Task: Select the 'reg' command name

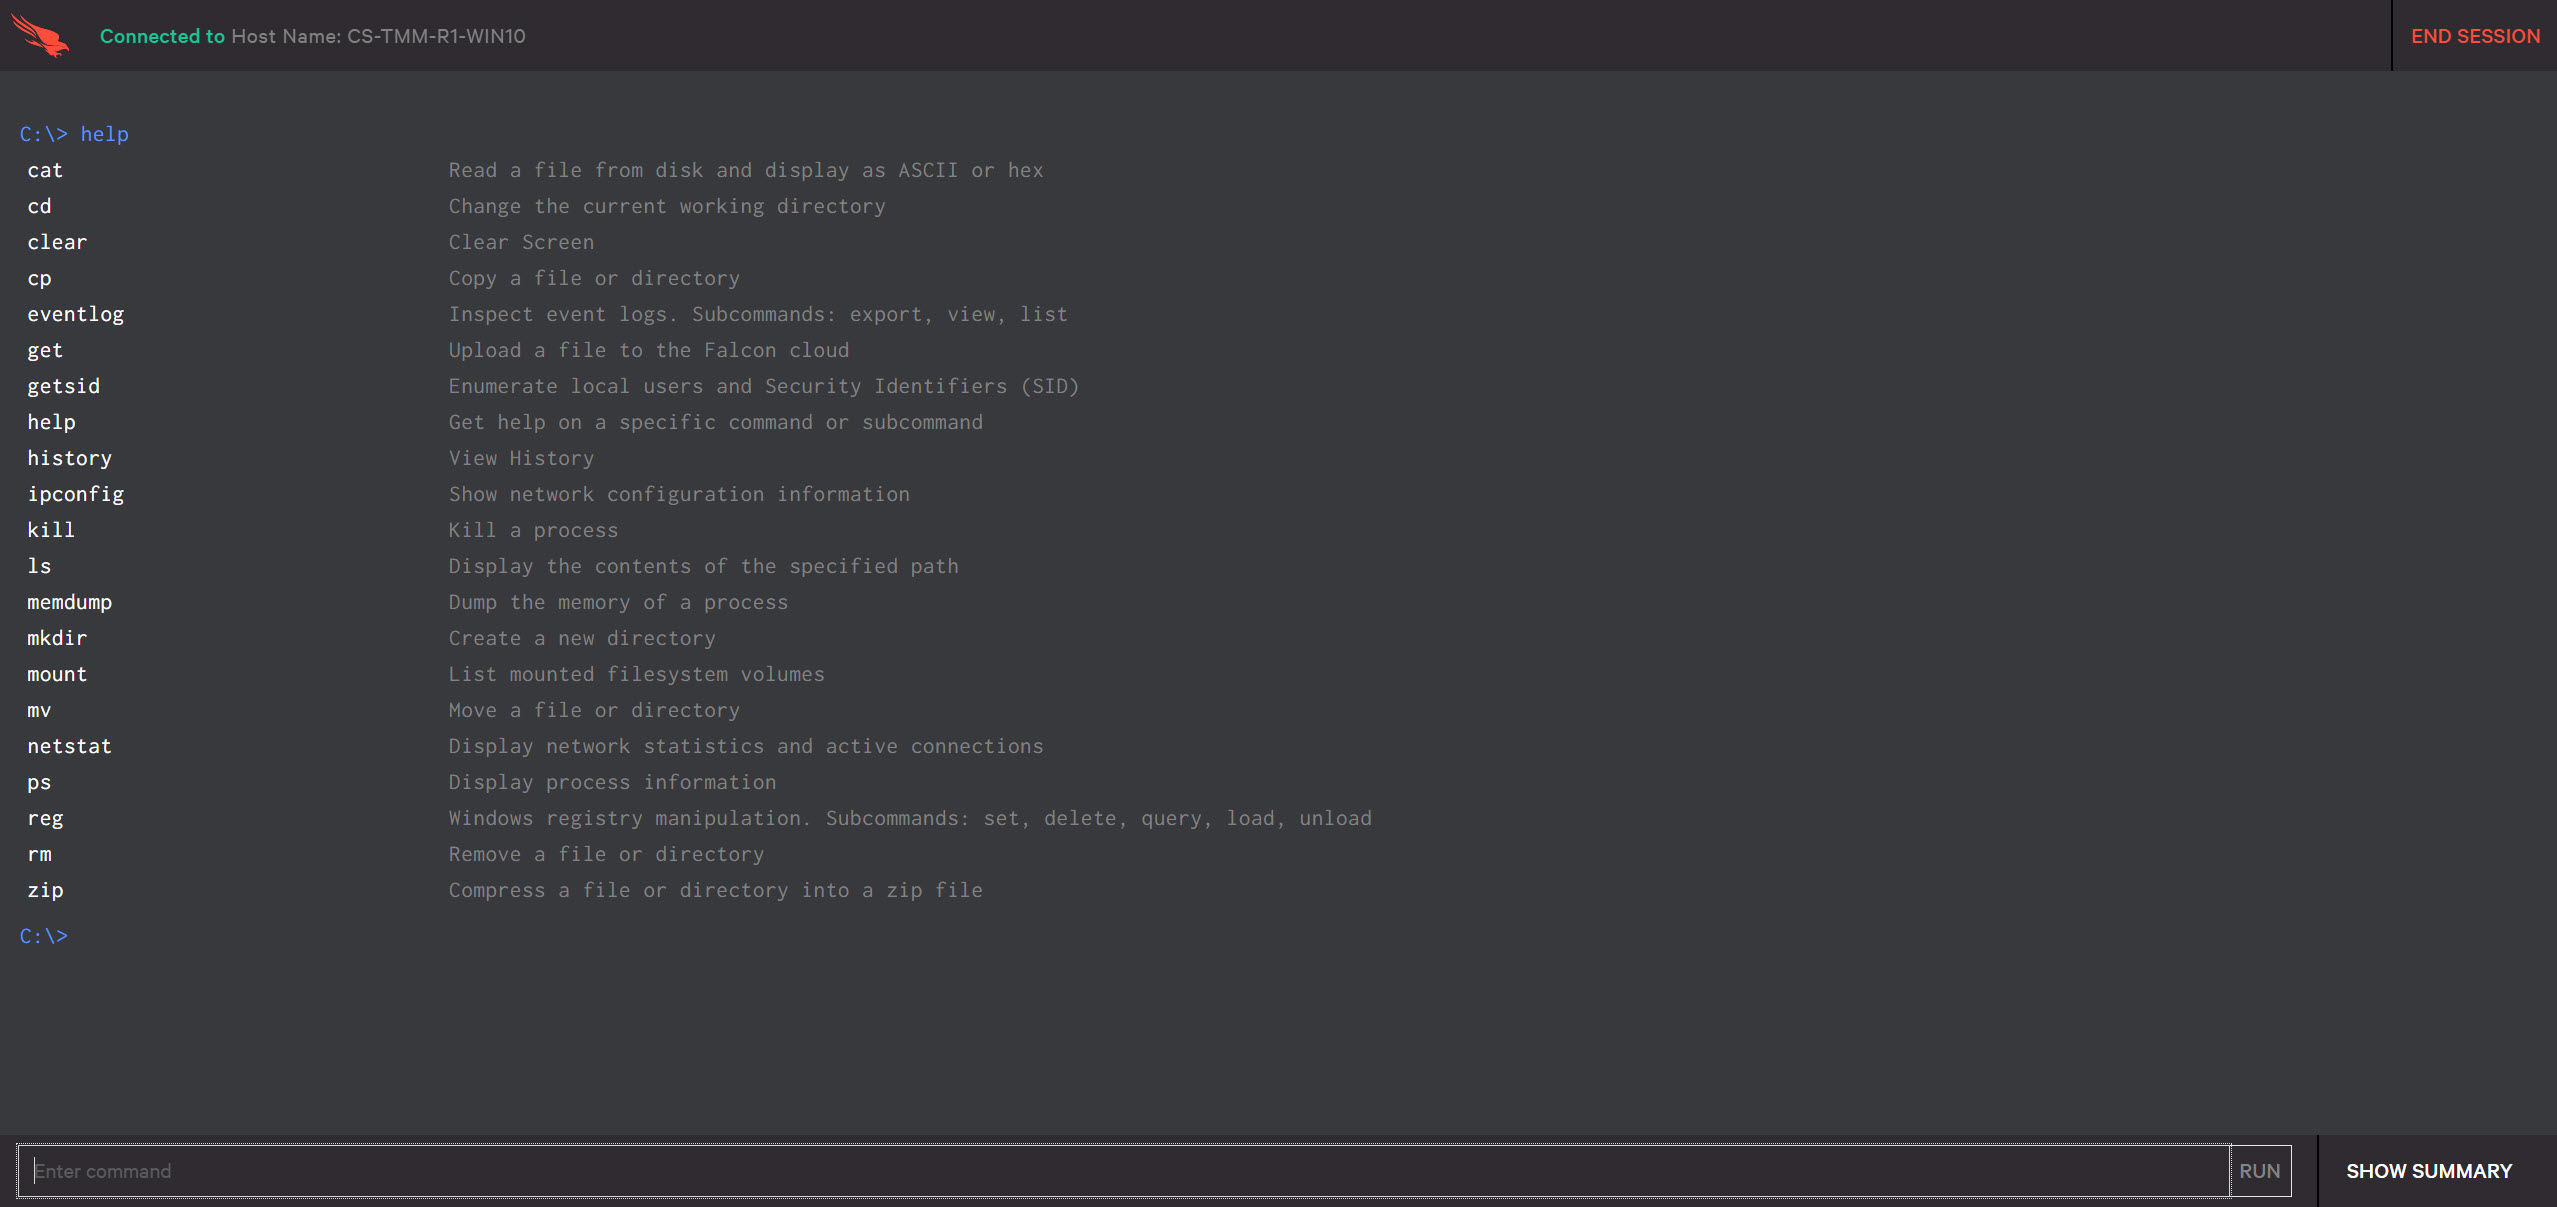Action: (45, 818)
